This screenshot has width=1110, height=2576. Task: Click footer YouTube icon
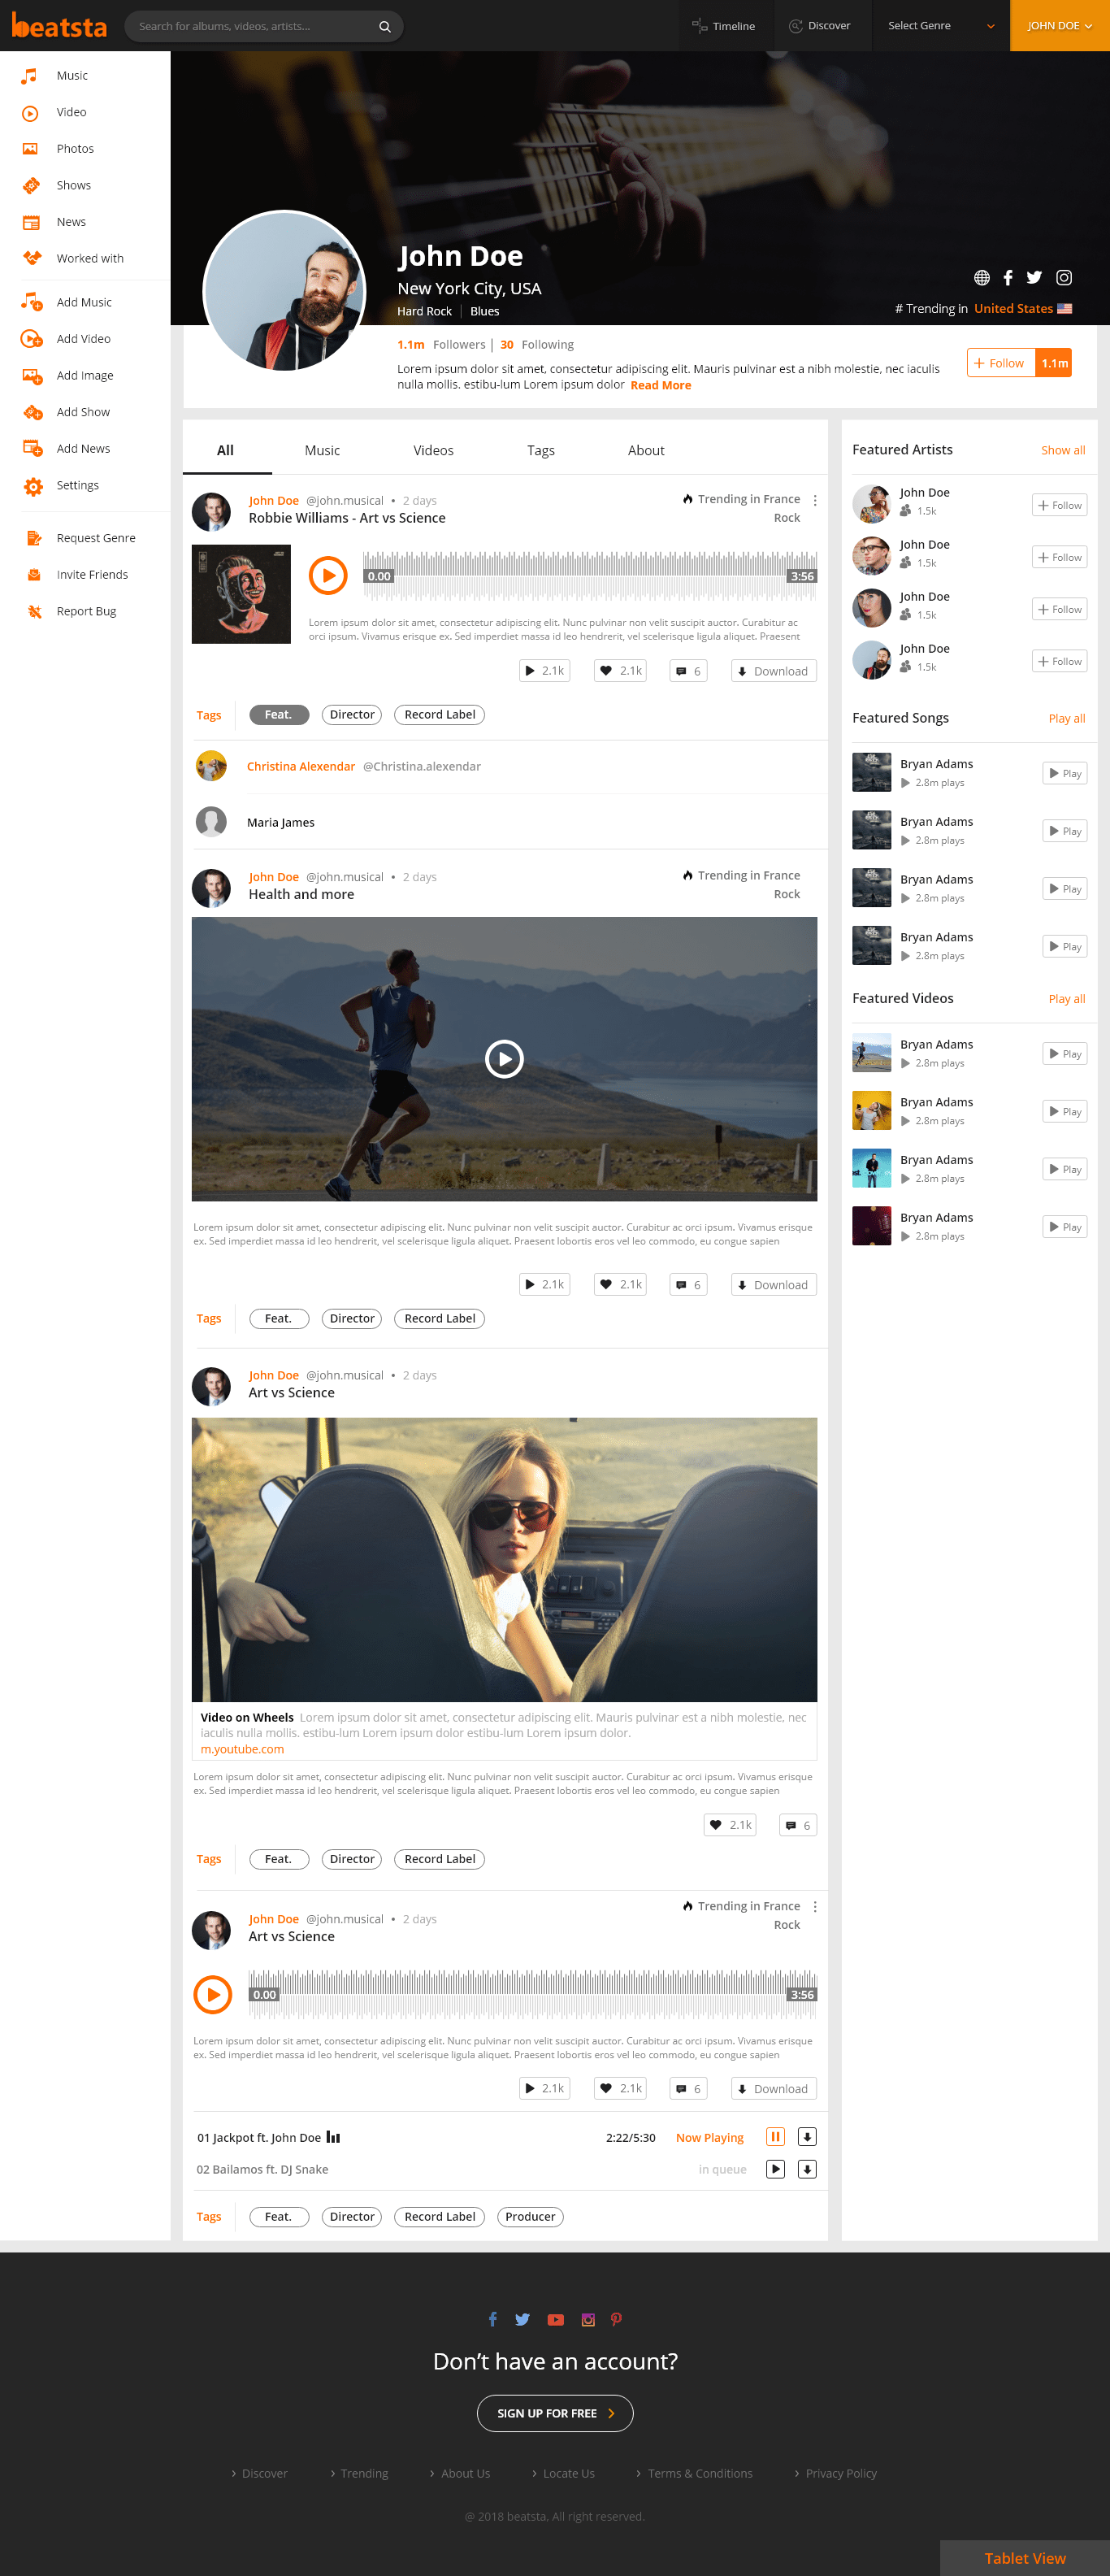555,2320
